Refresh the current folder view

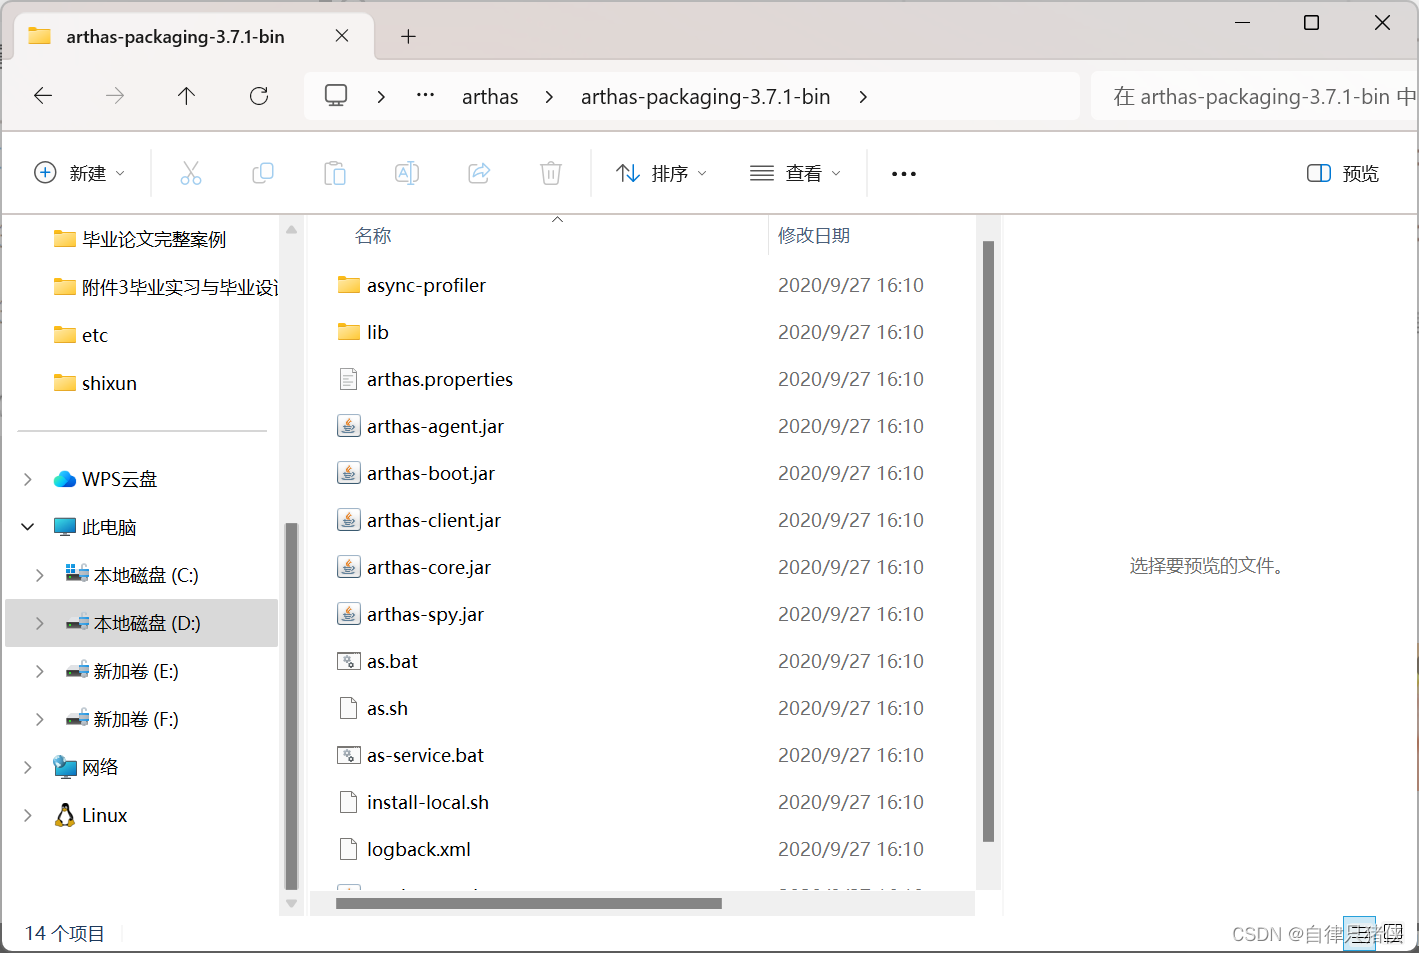pos(259,96)
